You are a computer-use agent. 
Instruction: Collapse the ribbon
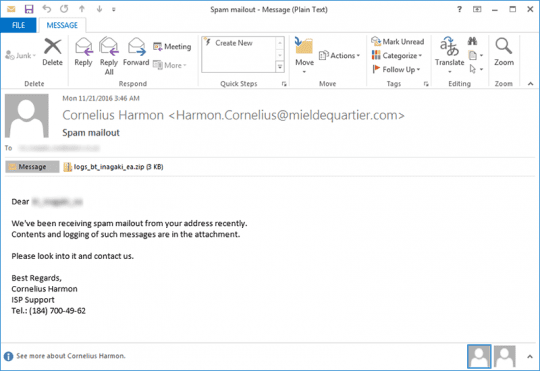coord(530,84)
